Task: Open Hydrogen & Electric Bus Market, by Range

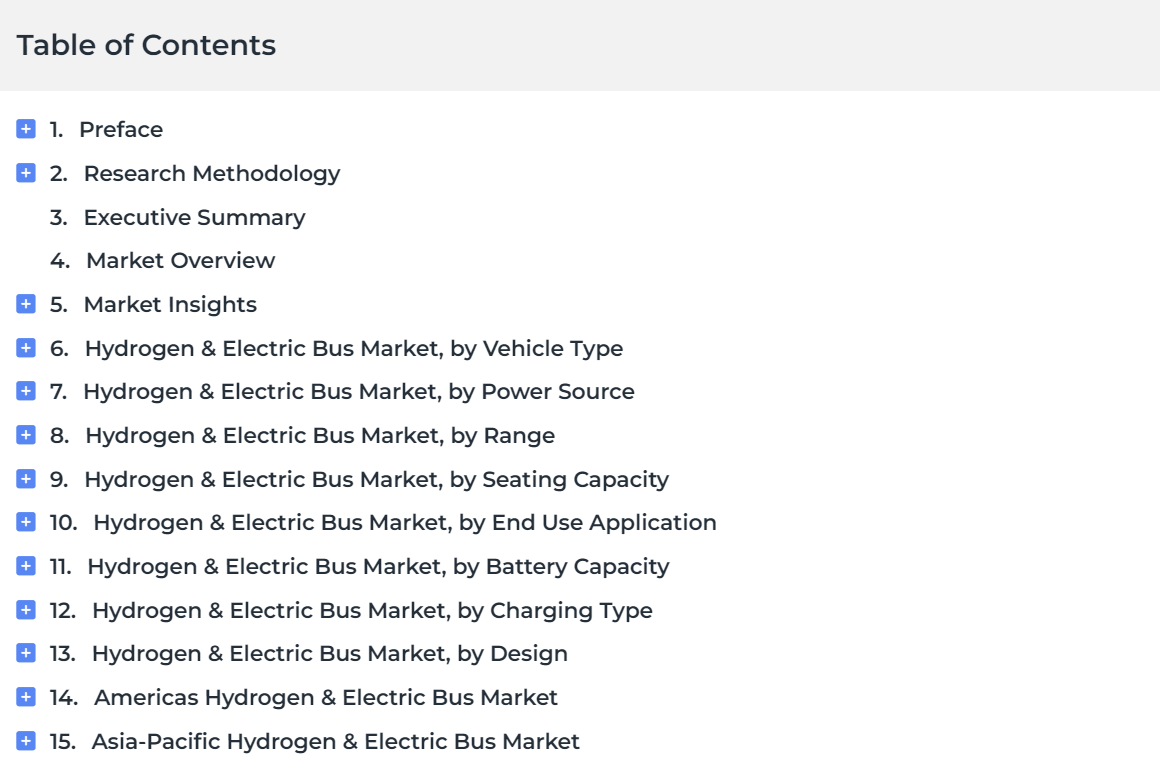Action: (x=320, y=435)
